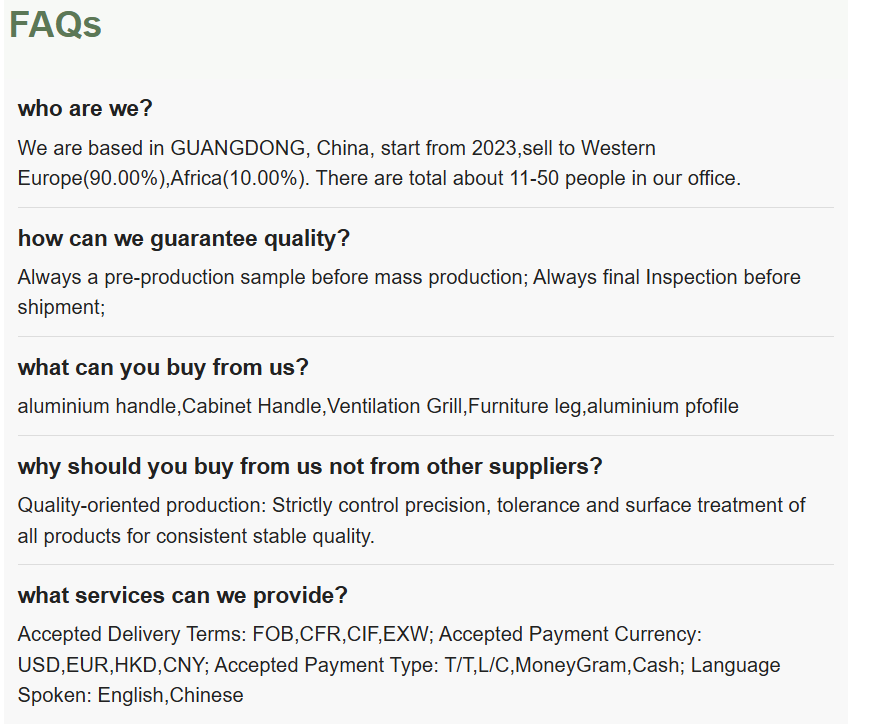Click the USD,EUR,HKD,CNY currency list

111,665
